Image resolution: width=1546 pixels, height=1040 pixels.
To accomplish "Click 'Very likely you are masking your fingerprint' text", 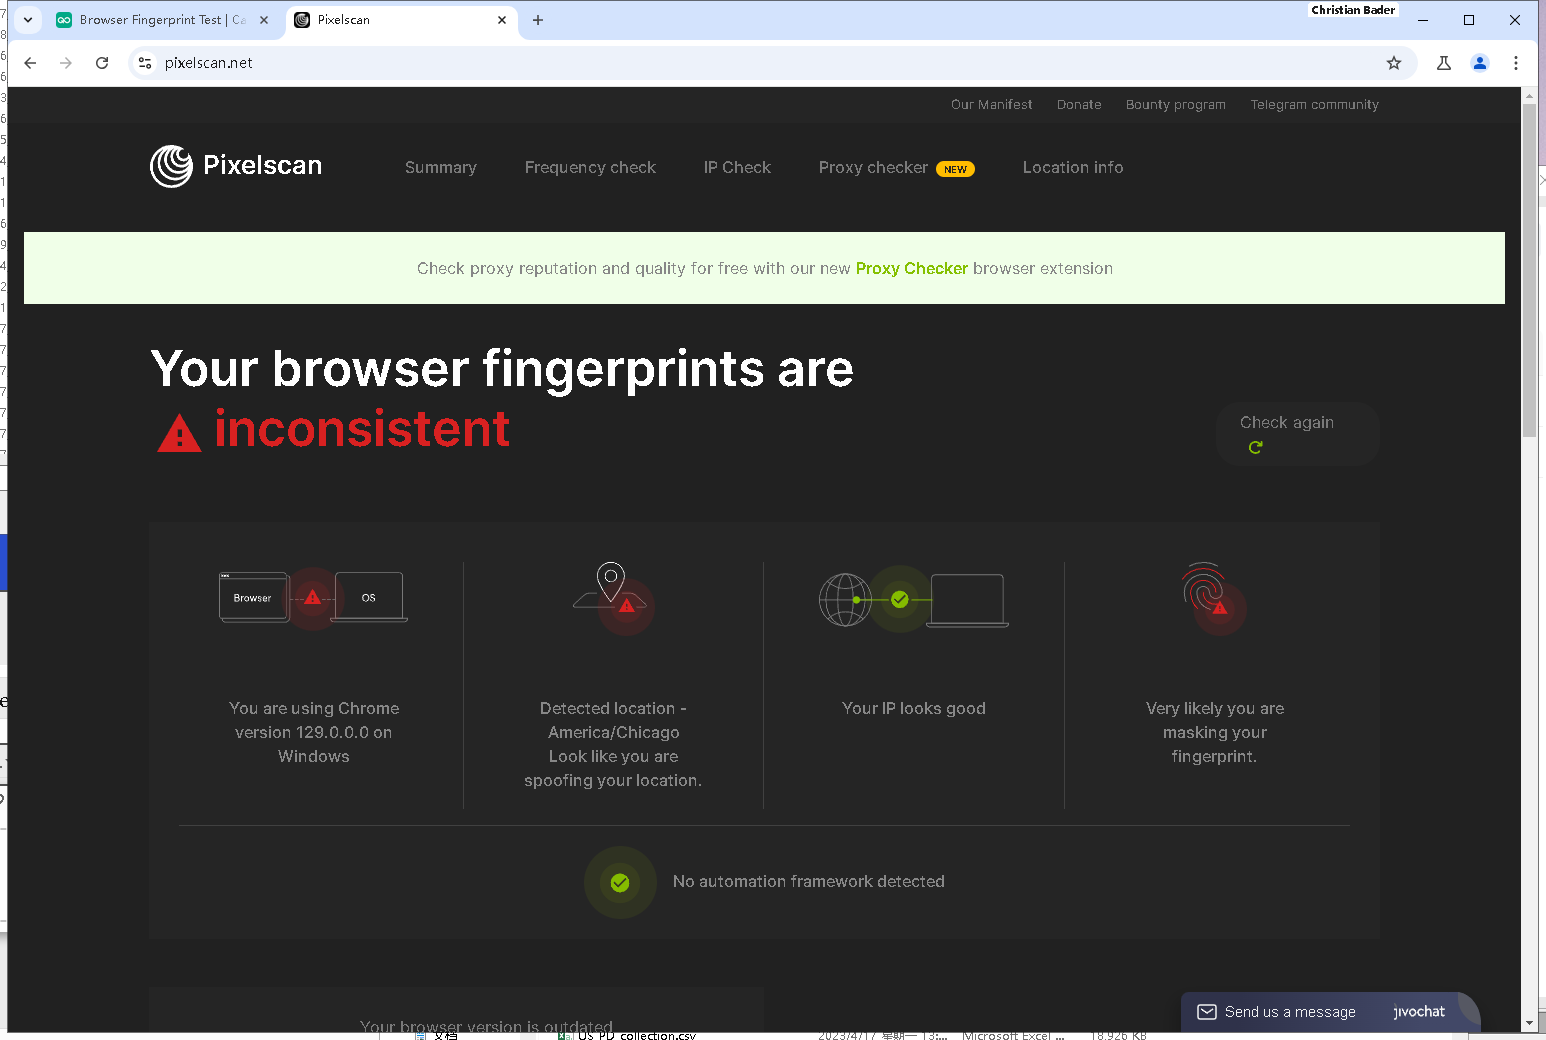I will (1215, 732).
